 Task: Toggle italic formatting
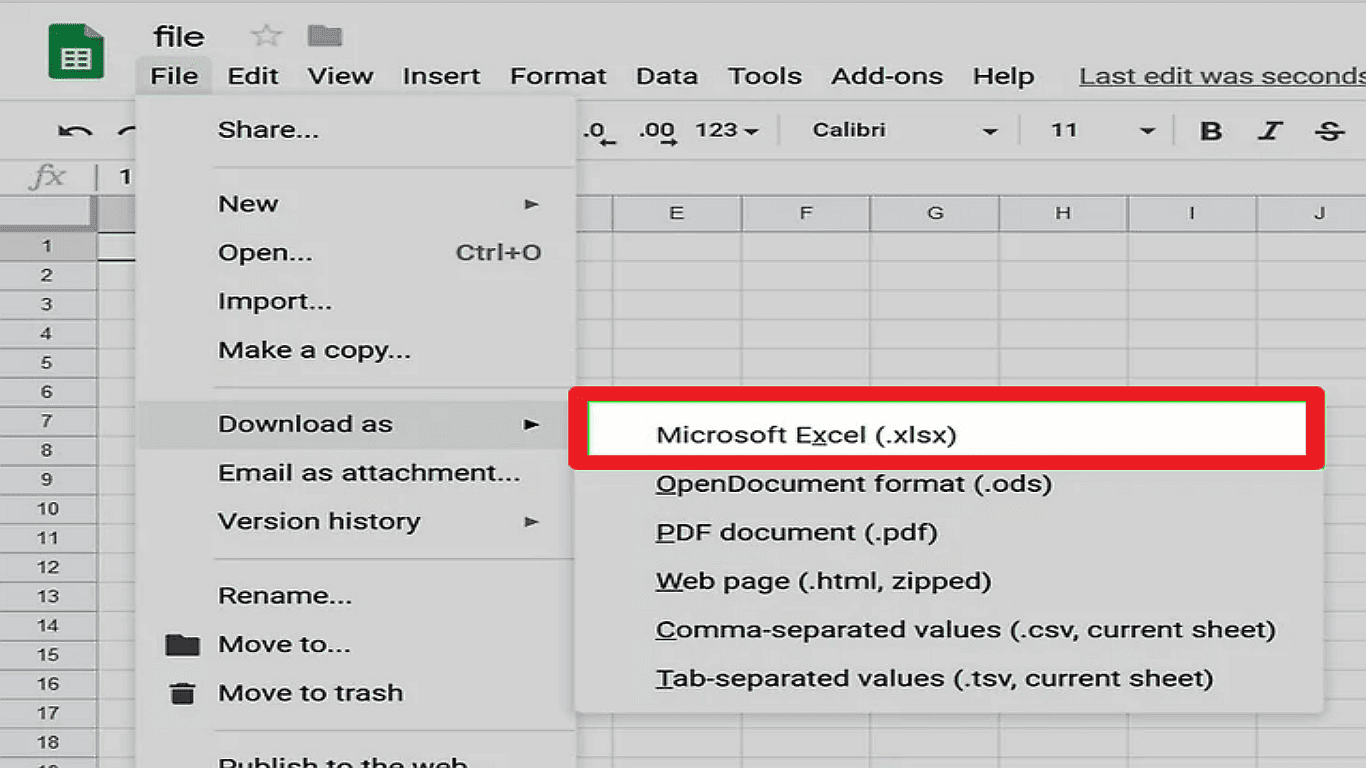(1271, 131)
